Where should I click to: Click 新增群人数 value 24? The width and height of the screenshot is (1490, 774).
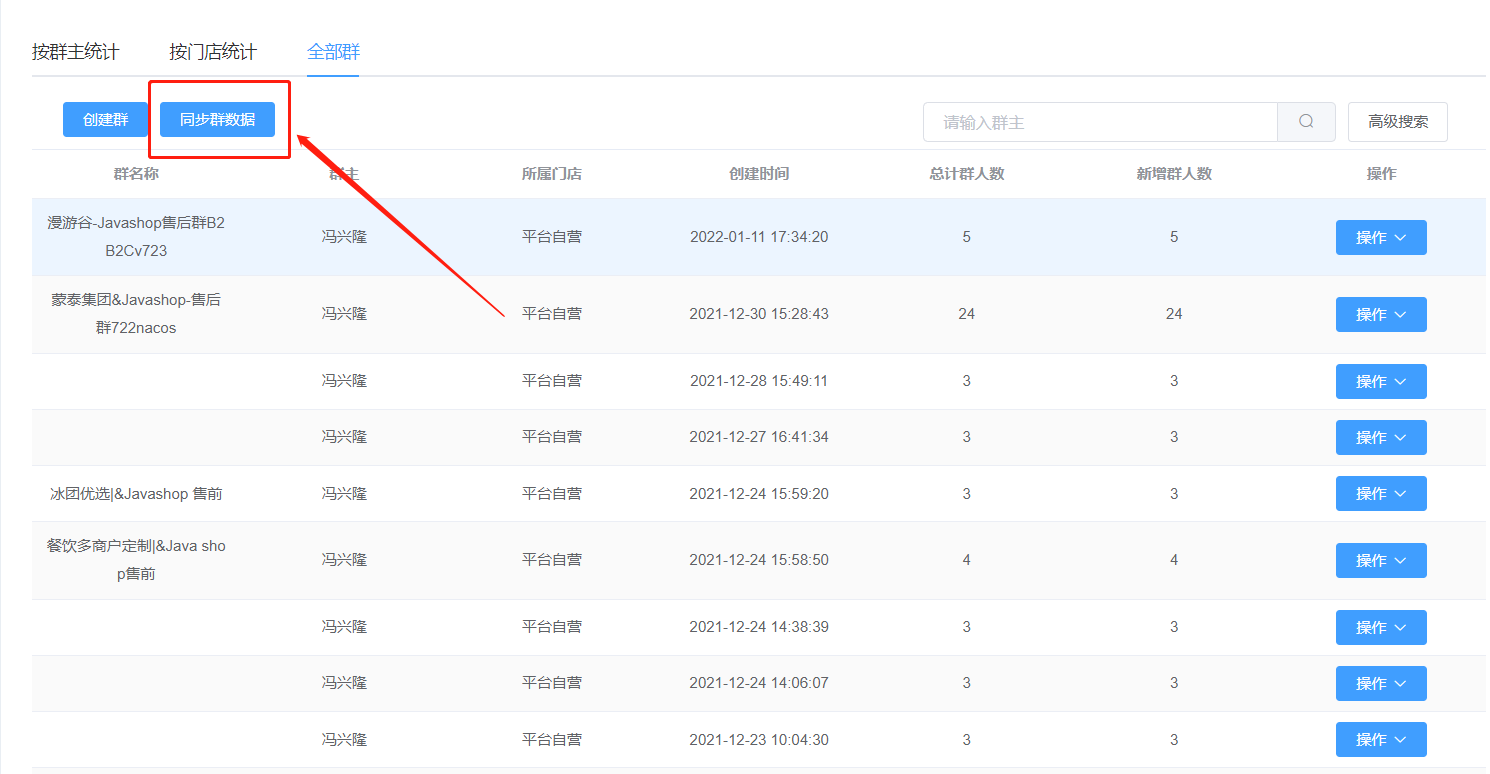pos(1174,313)
